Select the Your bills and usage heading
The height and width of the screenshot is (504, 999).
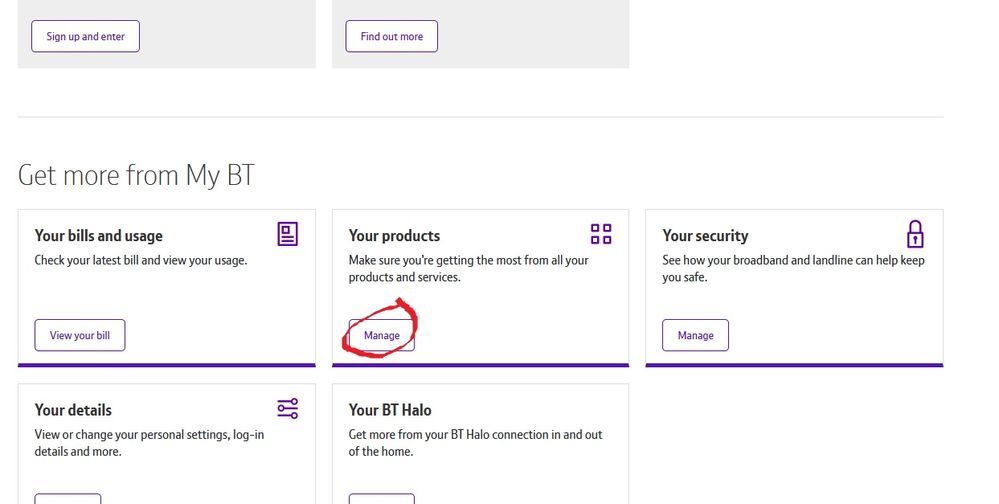(x=99, y=236)
